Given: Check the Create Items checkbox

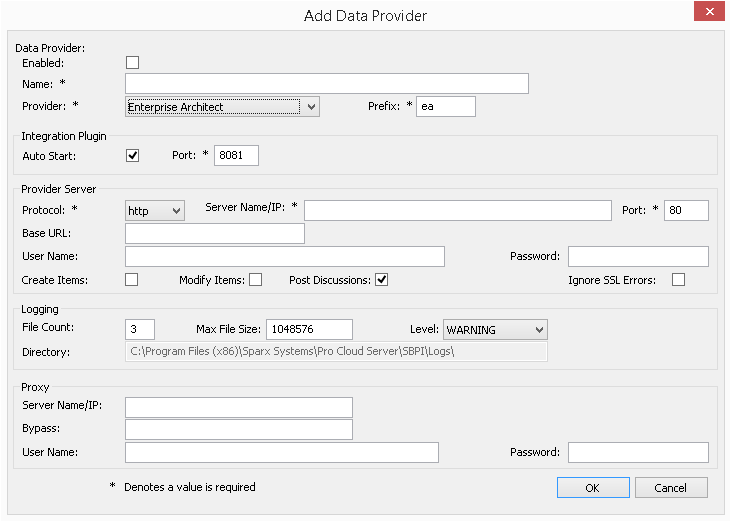Looking at the screenshot, I should coord(132,280).
